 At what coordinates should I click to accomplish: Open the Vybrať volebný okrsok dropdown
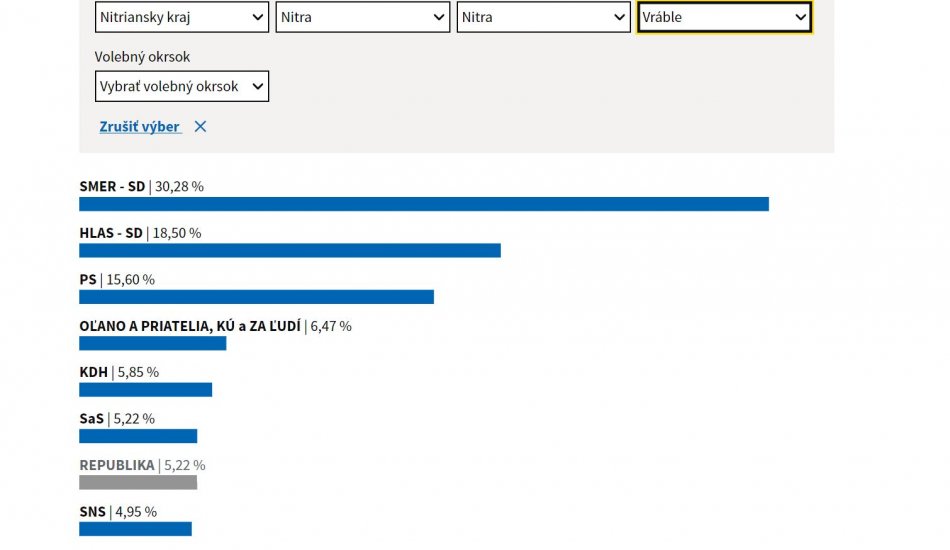click(182, 86)
